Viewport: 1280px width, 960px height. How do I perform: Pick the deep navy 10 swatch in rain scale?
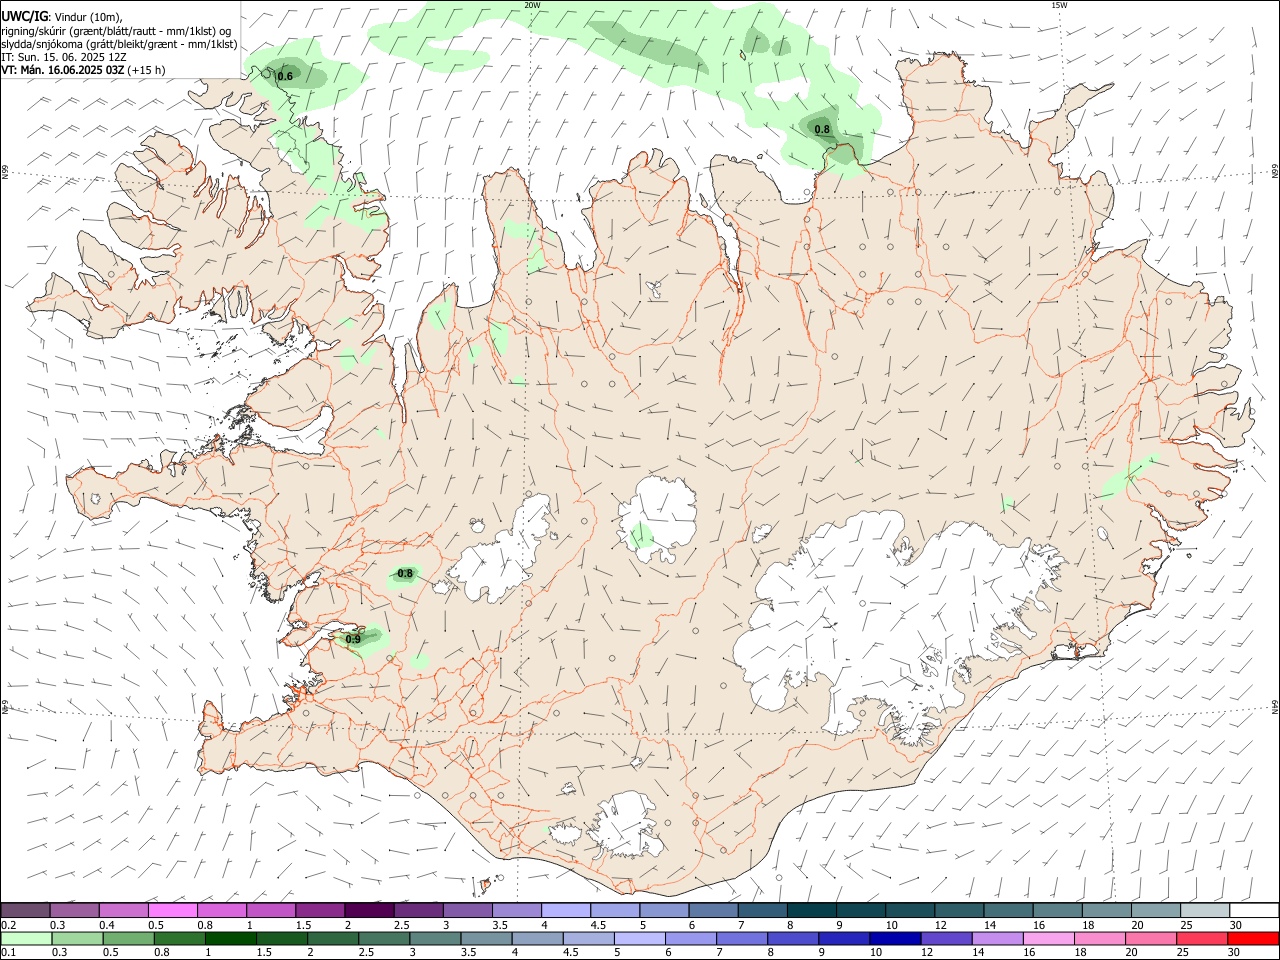pyautogui.click(x=895, y=938)
